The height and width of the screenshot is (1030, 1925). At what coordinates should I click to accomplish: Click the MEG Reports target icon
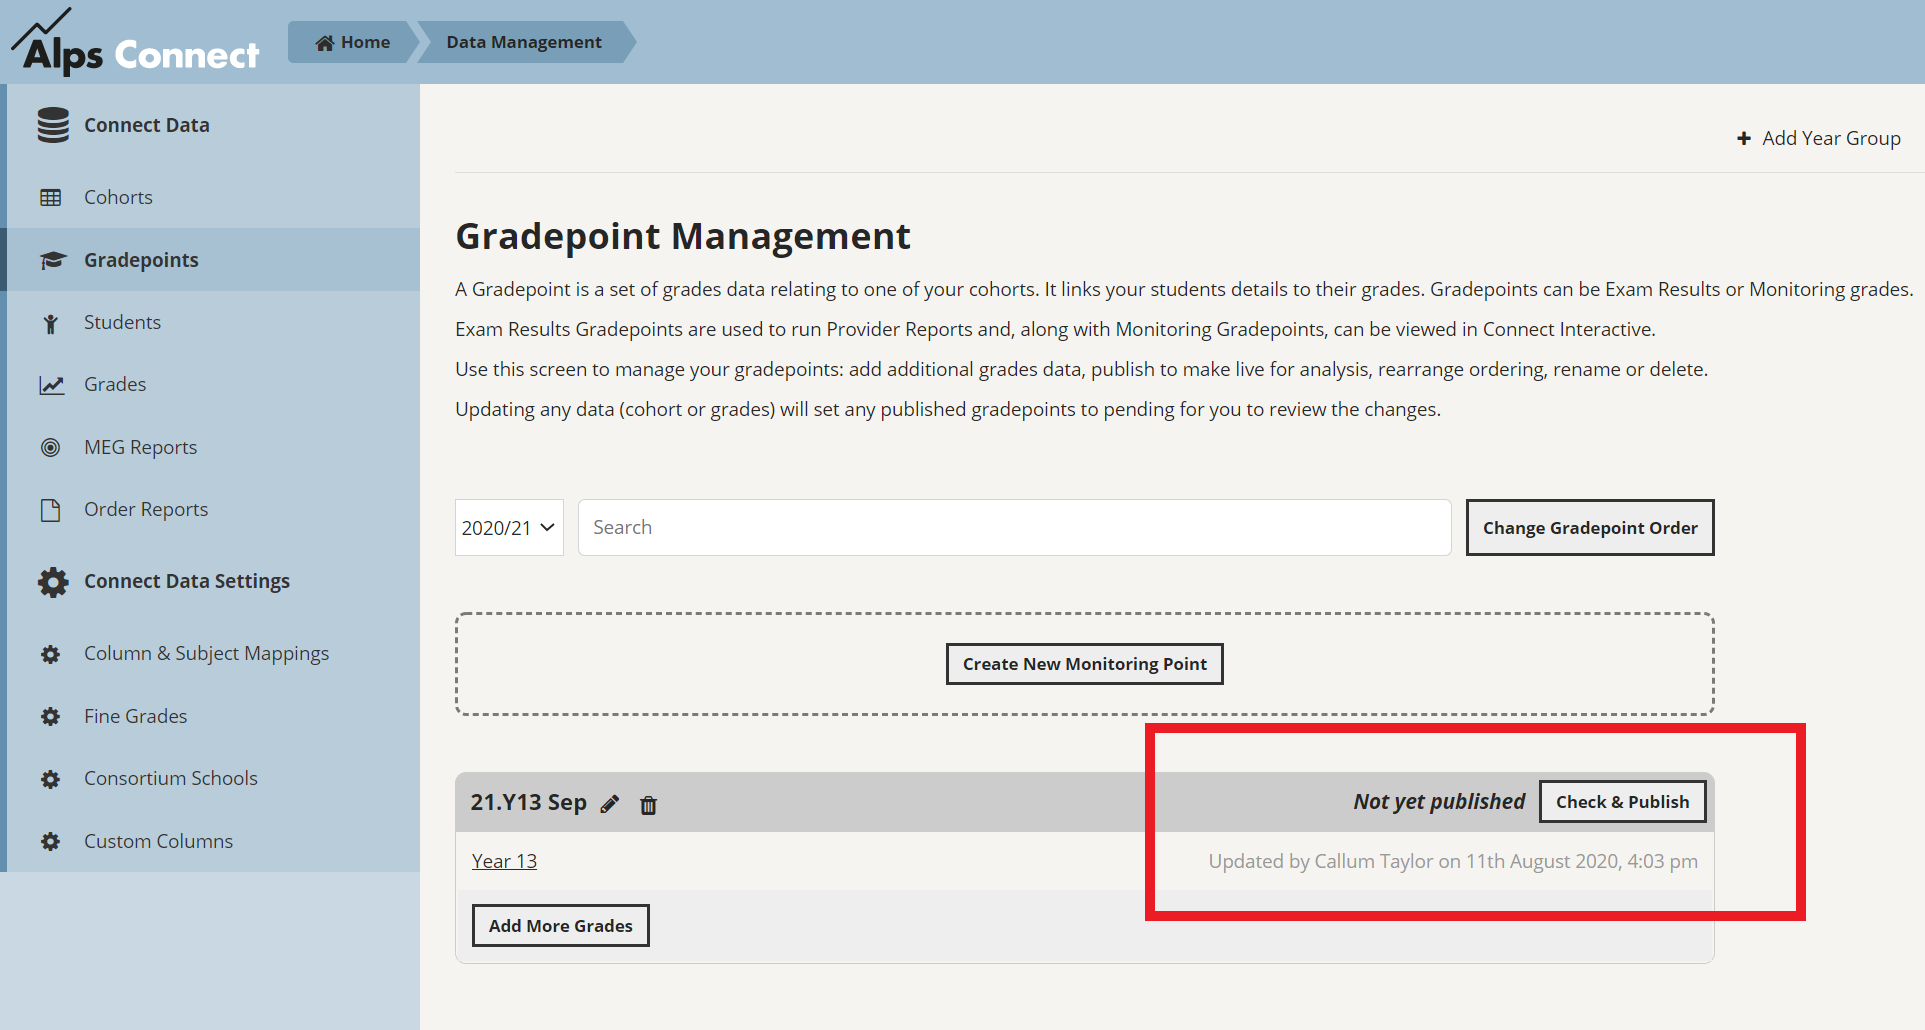(50, 448)
